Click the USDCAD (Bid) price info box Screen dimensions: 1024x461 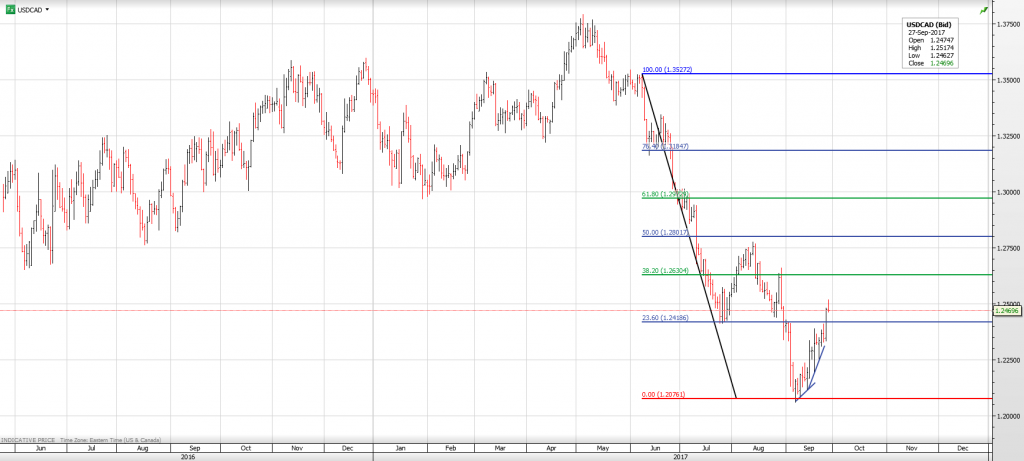pos(933,43)
